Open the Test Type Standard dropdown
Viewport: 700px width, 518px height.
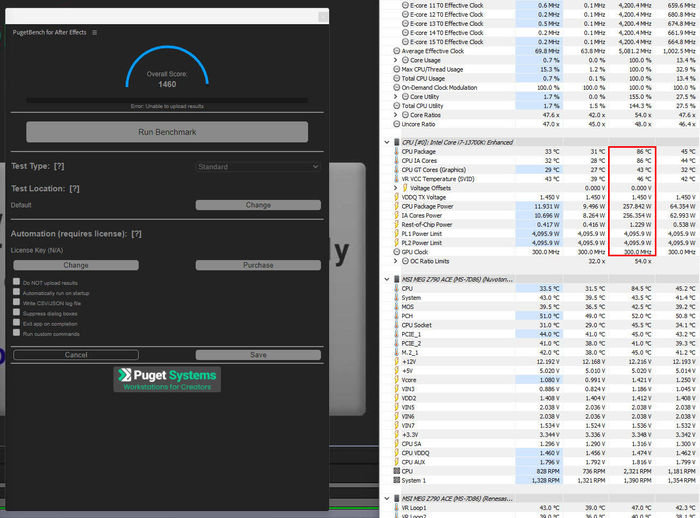[258, 167]
